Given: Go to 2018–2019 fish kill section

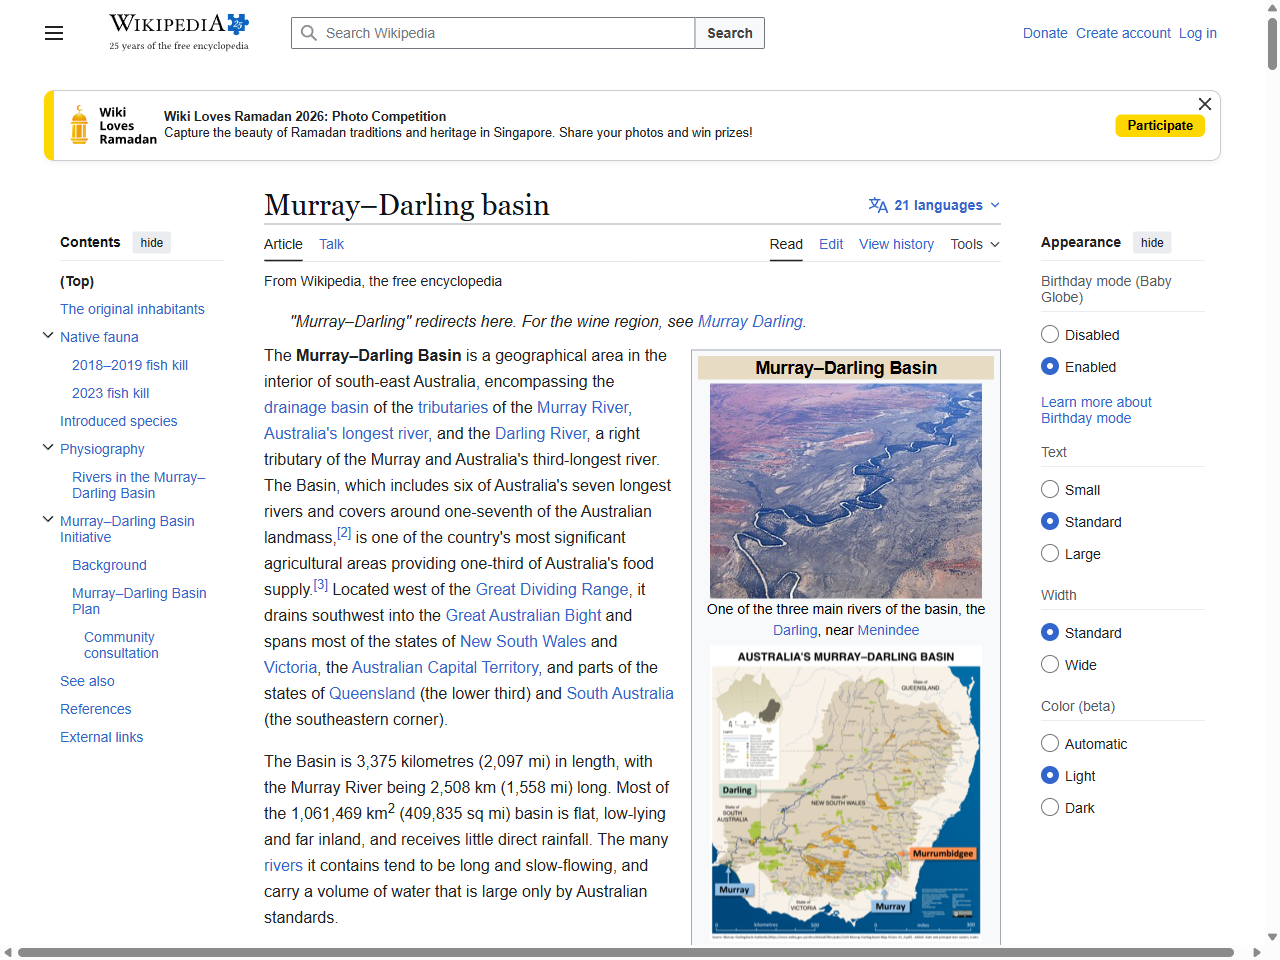Looking at the screenshot, I should click(x=130, y=365).
